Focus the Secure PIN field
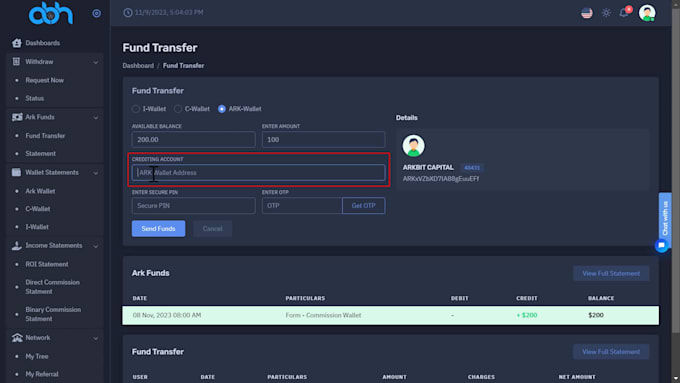Screen dimensions: 680x383 tap(193, 206)
